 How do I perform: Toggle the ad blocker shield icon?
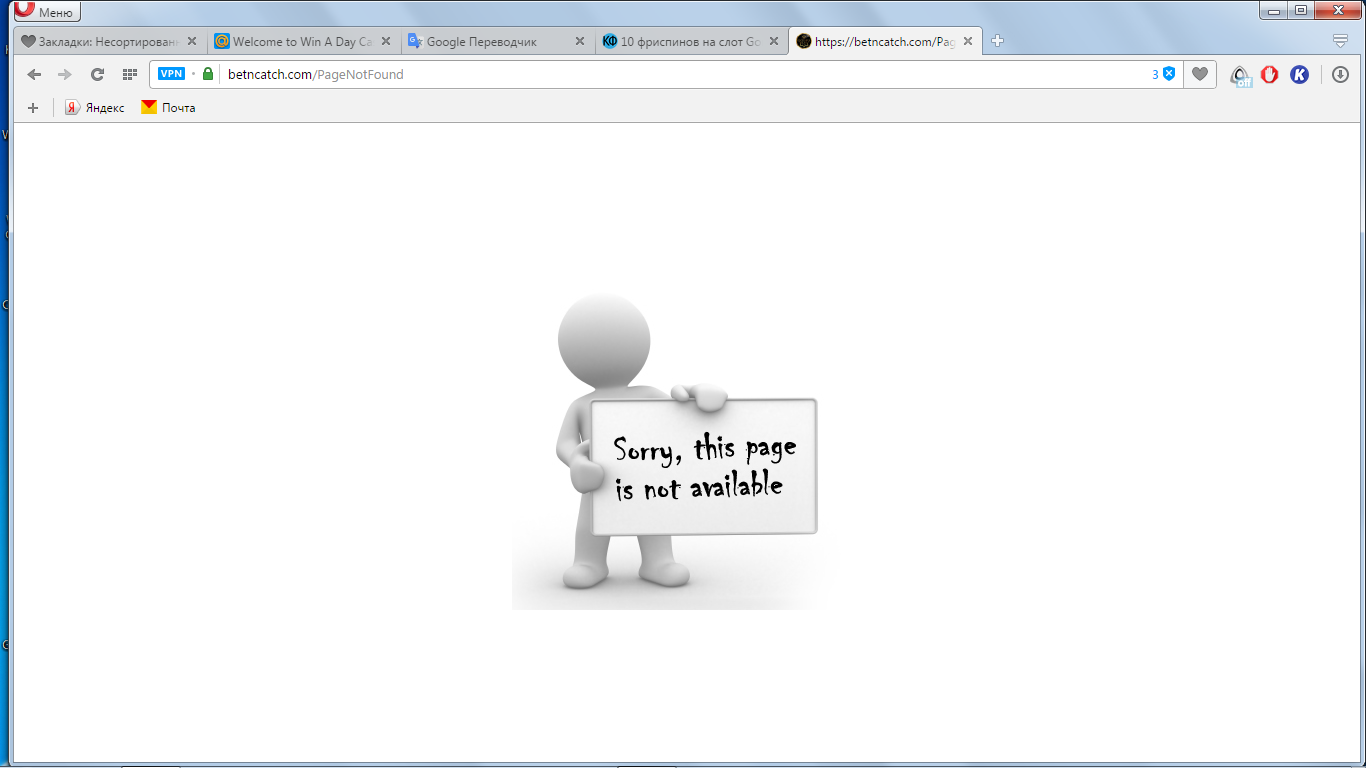coord(1168,74)
